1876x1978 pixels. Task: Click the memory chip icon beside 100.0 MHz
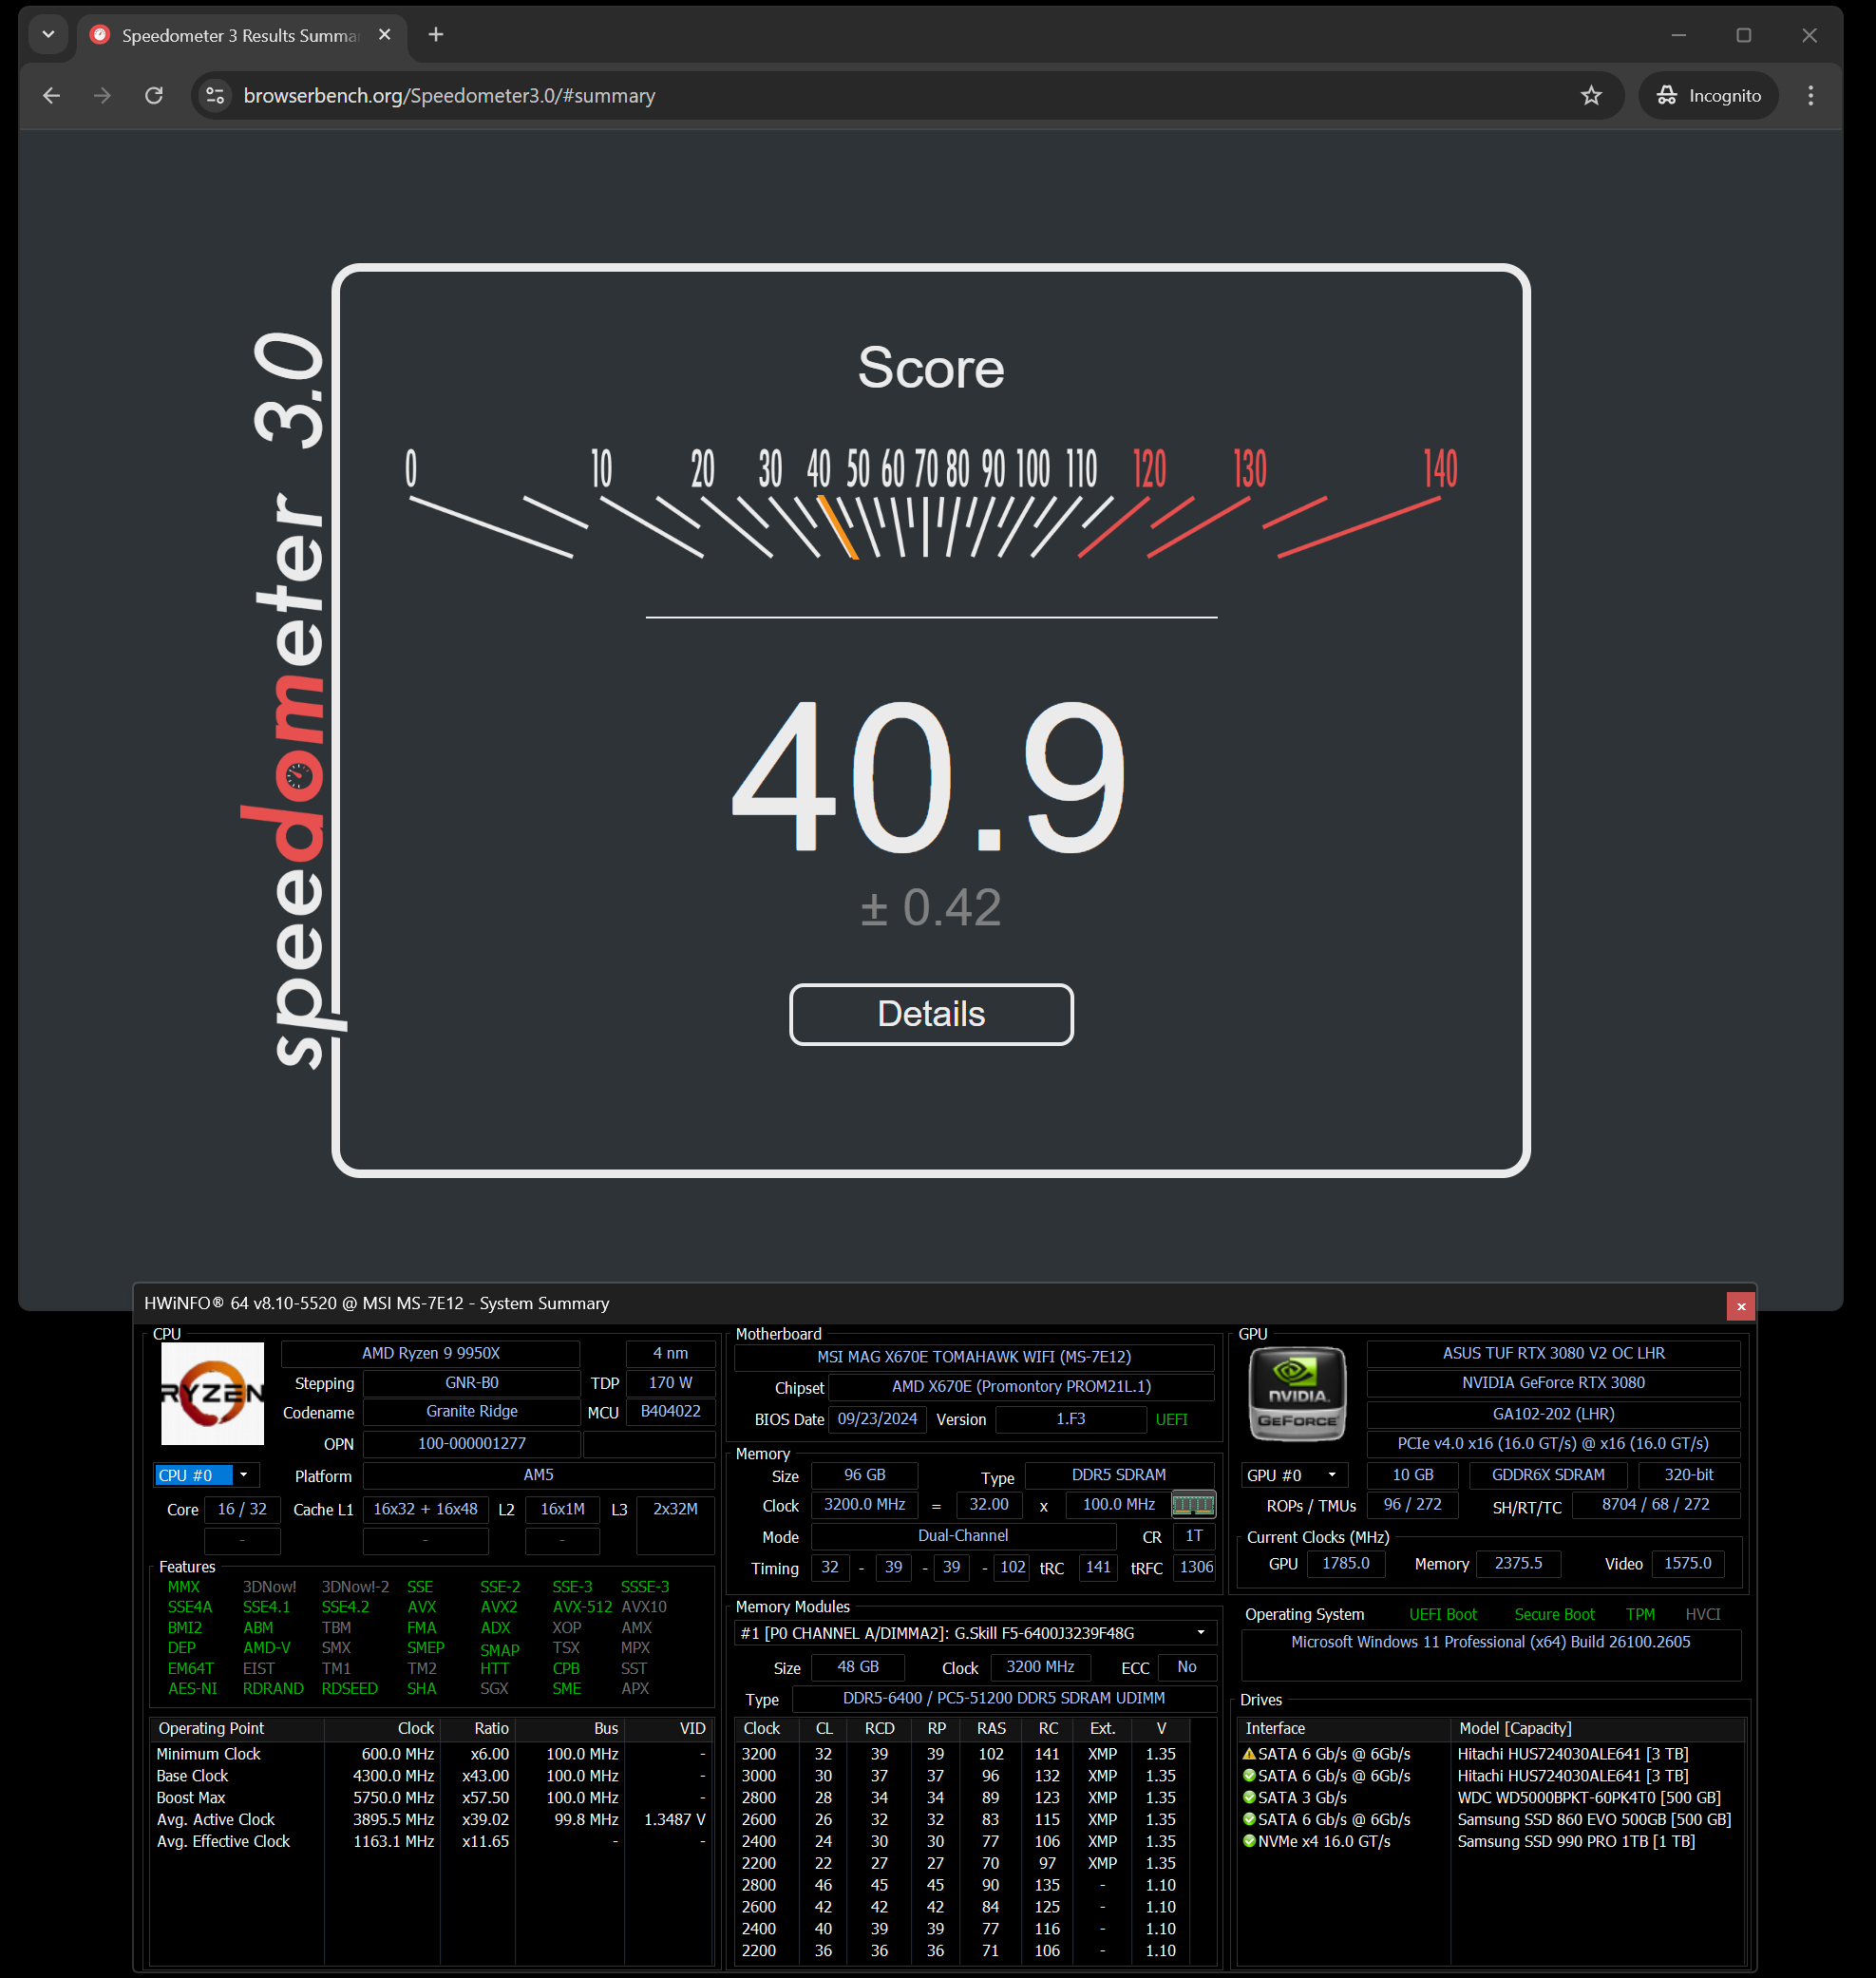tap(1193, 1504)
